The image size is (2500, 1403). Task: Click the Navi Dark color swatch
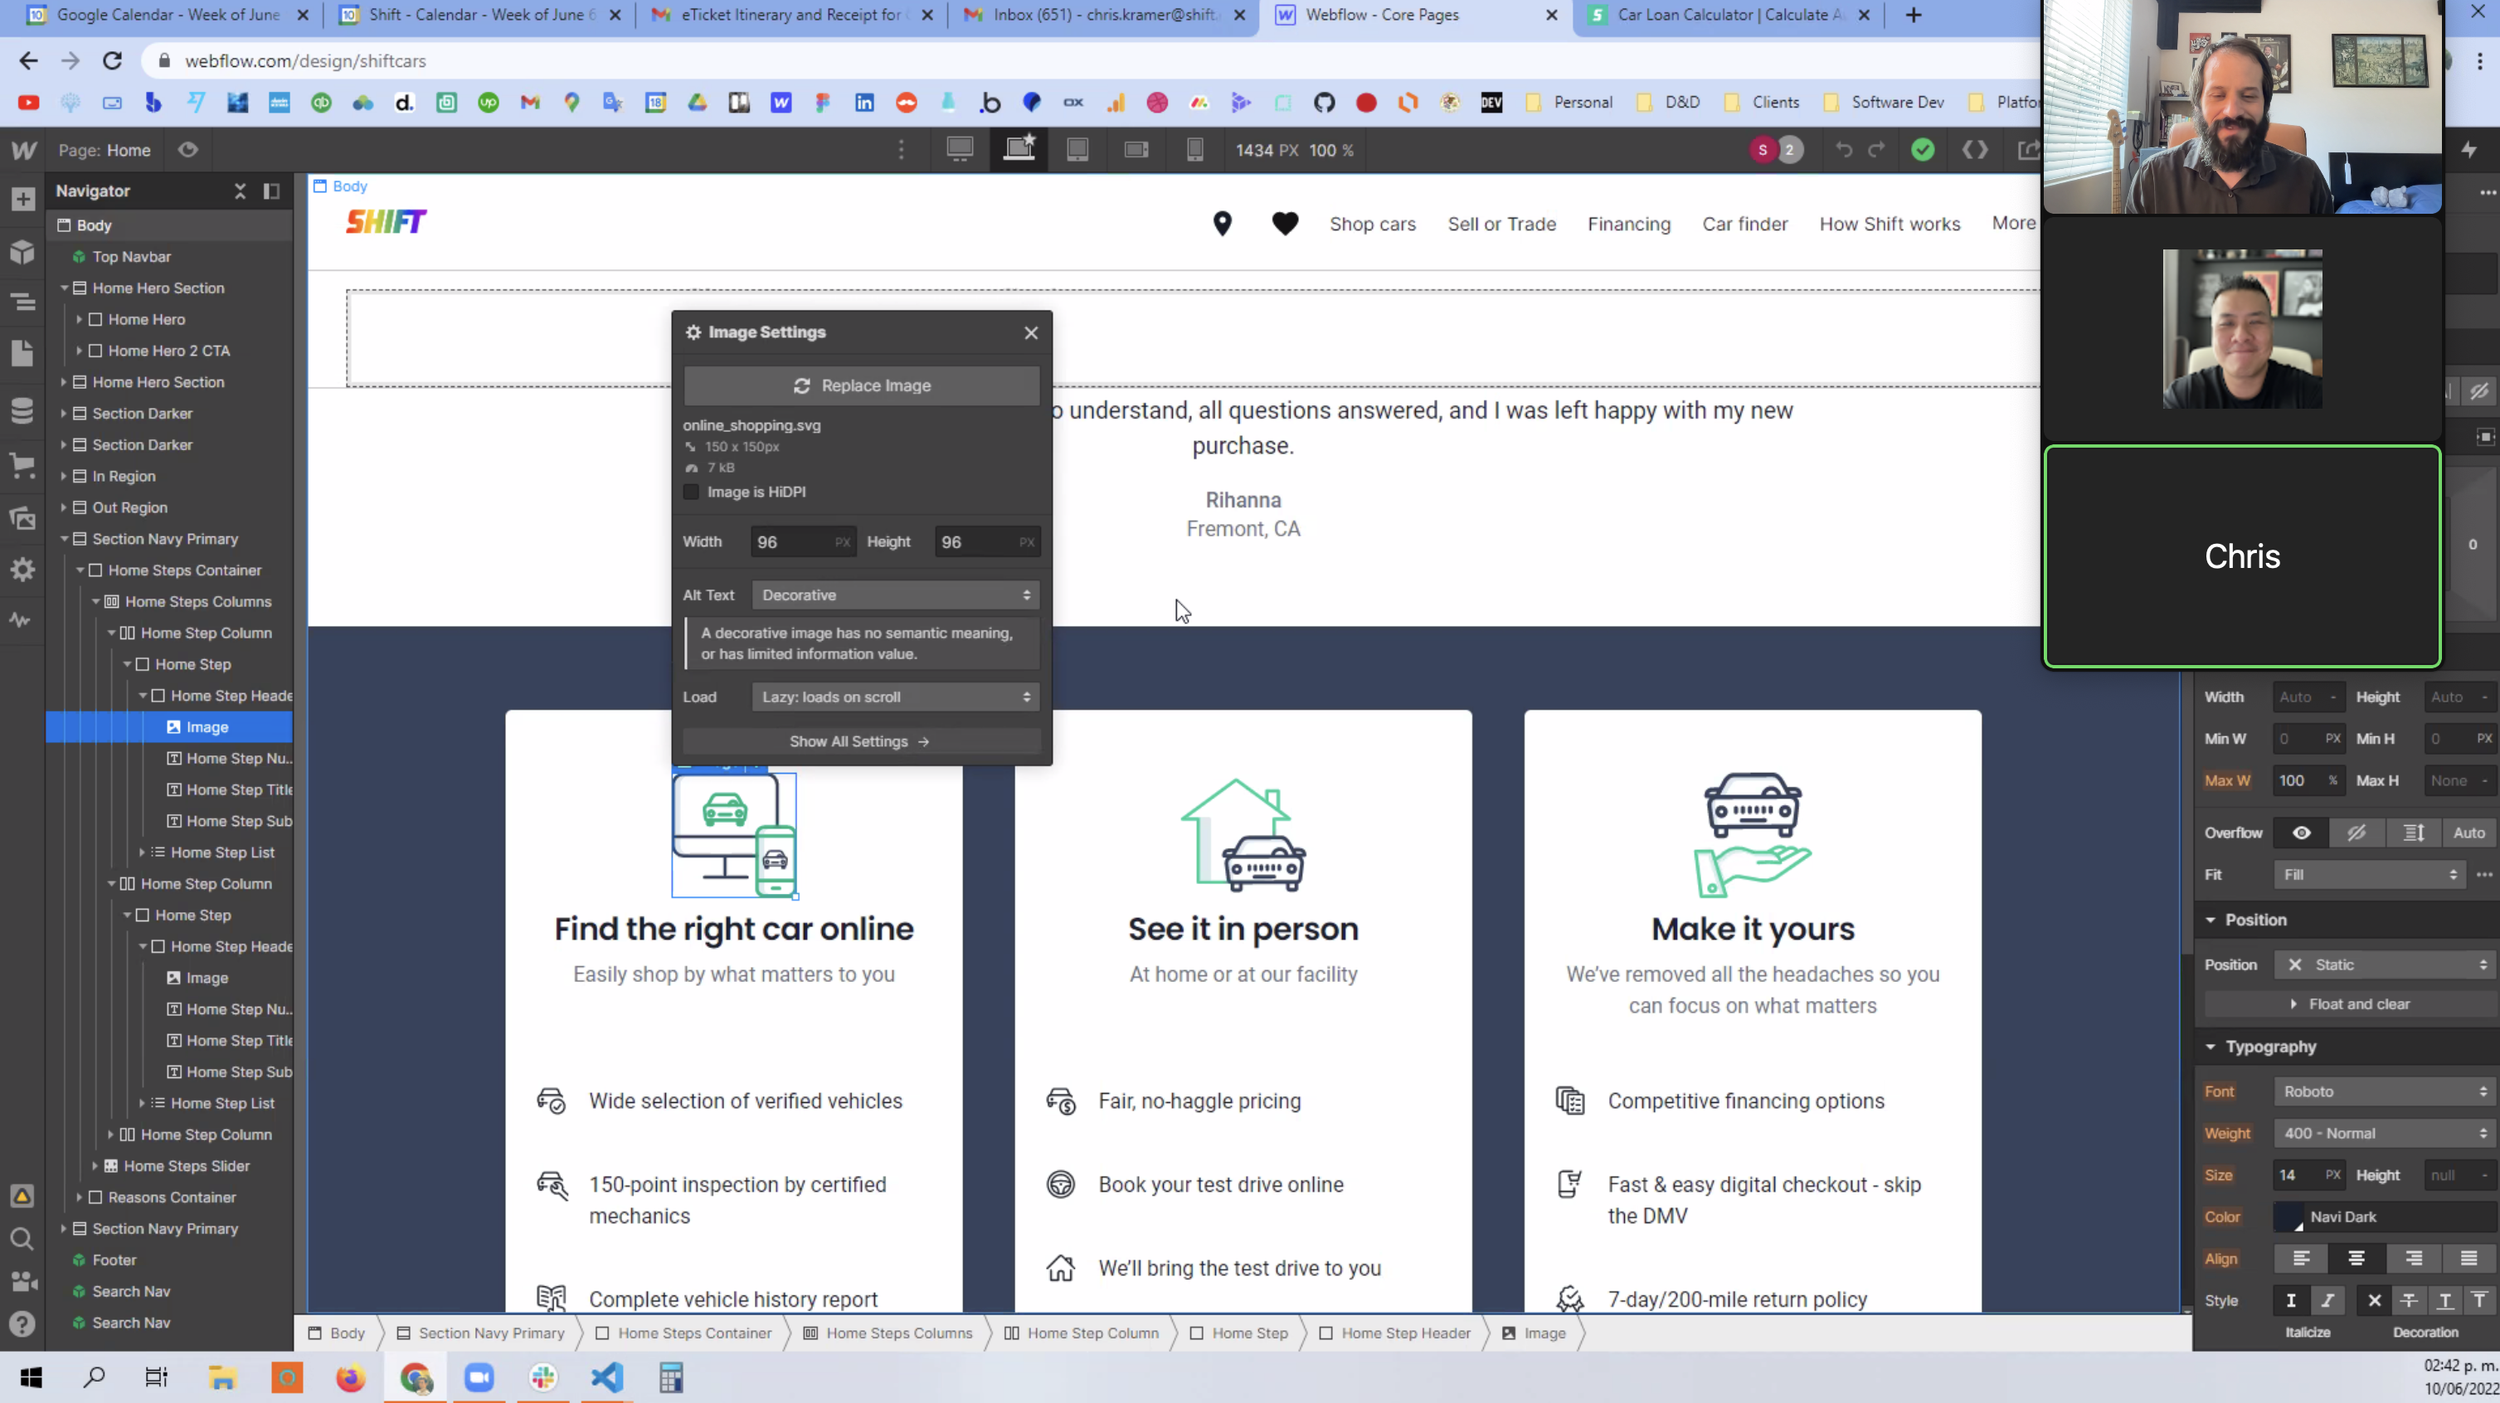tap(2288, 1217)
